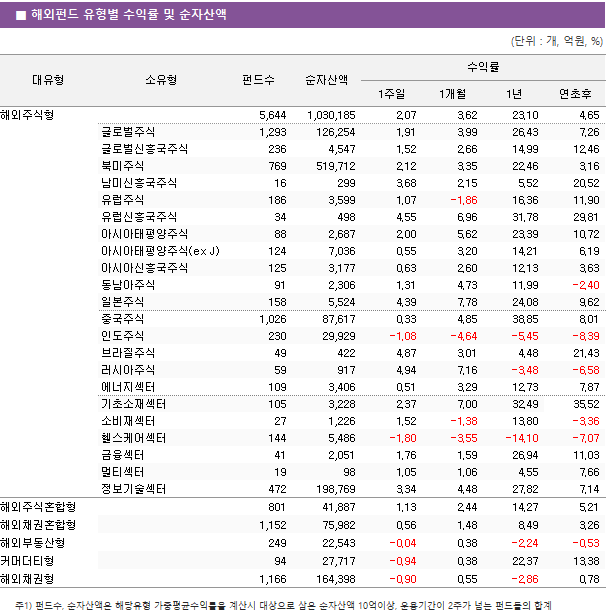610x612 pixels.
Task: Click the 중국주식 row label
Action: [x=123, y=319]
